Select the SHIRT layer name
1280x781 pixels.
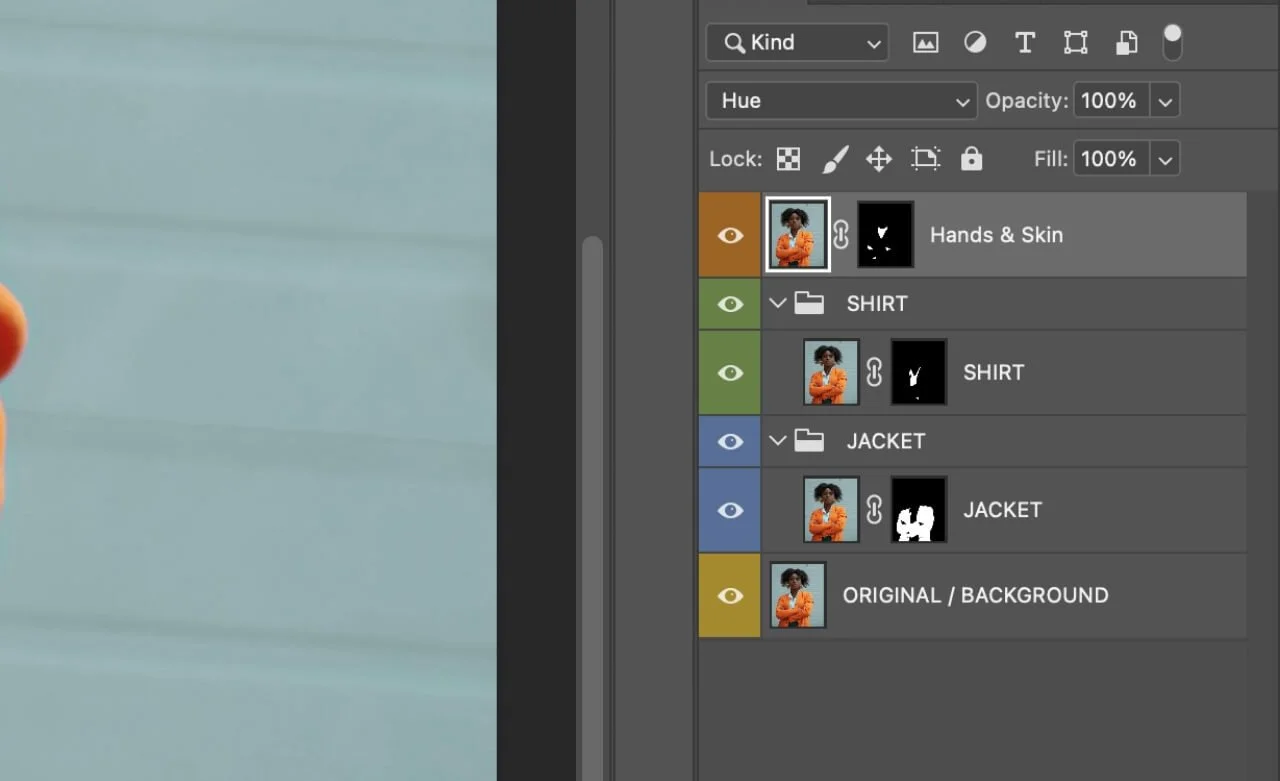pos(993,372)
